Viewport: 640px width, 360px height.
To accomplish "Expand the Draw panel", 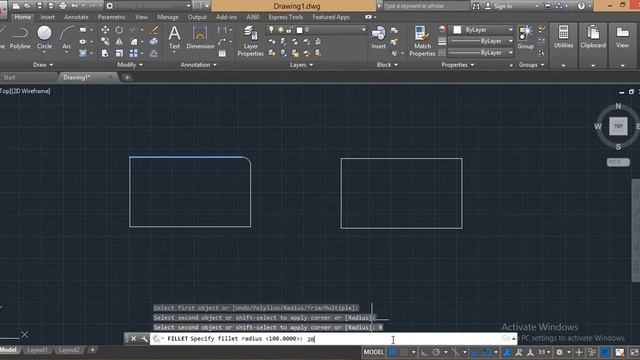I will (43, 64).
